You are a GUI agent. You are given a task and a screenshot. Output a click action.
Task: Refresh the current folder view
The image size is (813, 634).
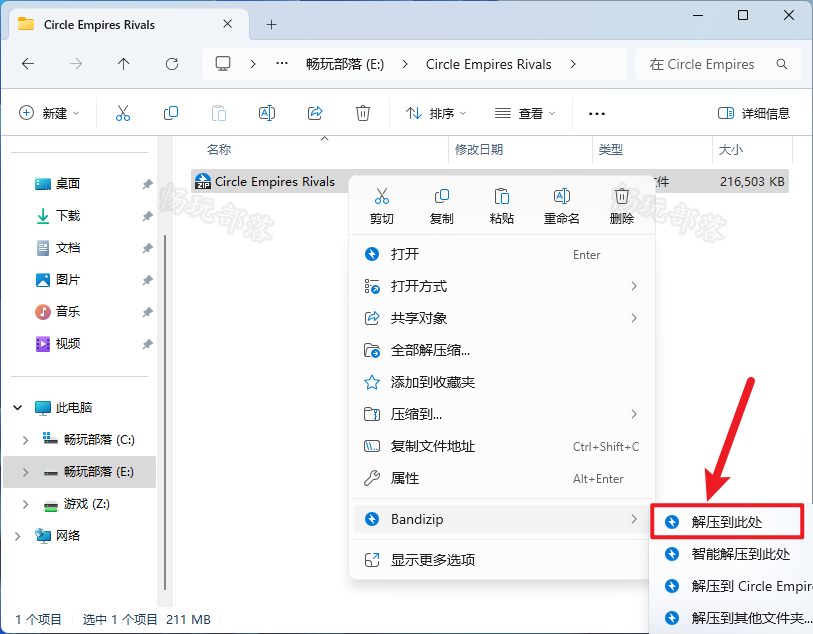pos(172,64)
